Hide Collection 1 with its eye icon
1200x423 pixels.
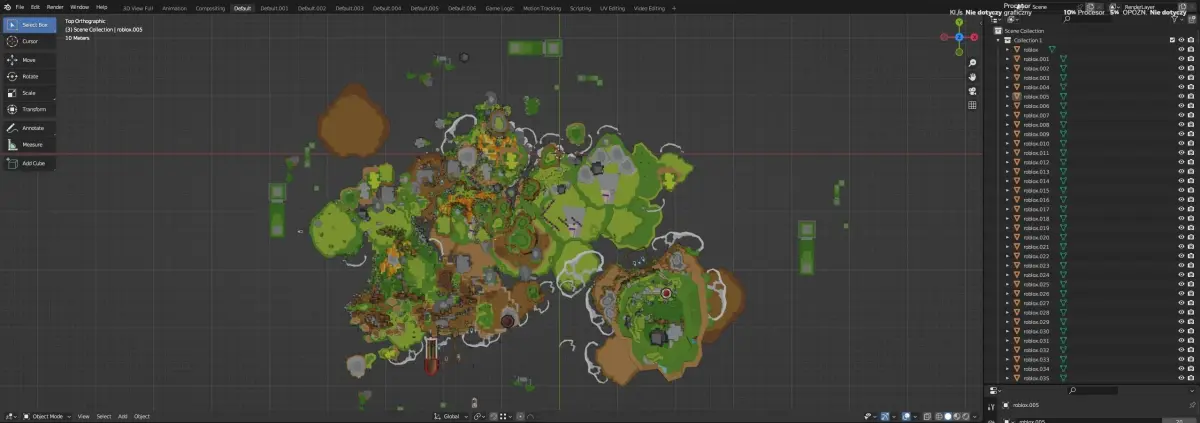[x=1182, y=40]
